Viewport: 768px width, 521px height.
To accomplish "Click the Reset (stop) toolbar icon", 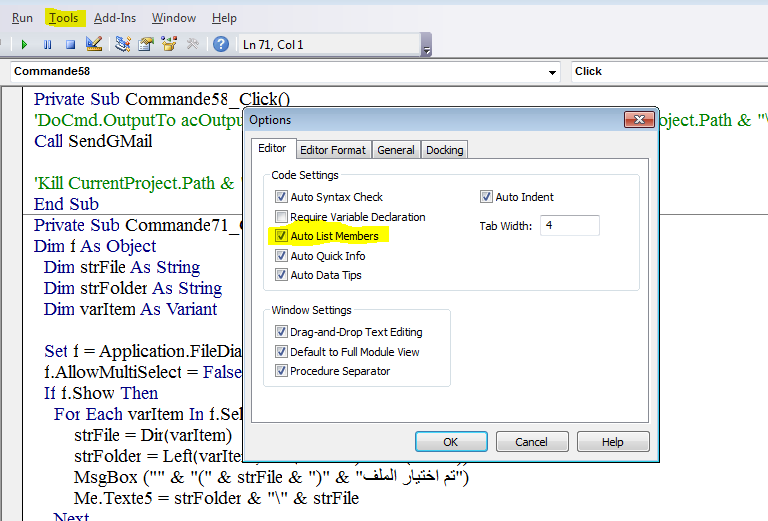I will pyautogui.click(x=70, y=44).
